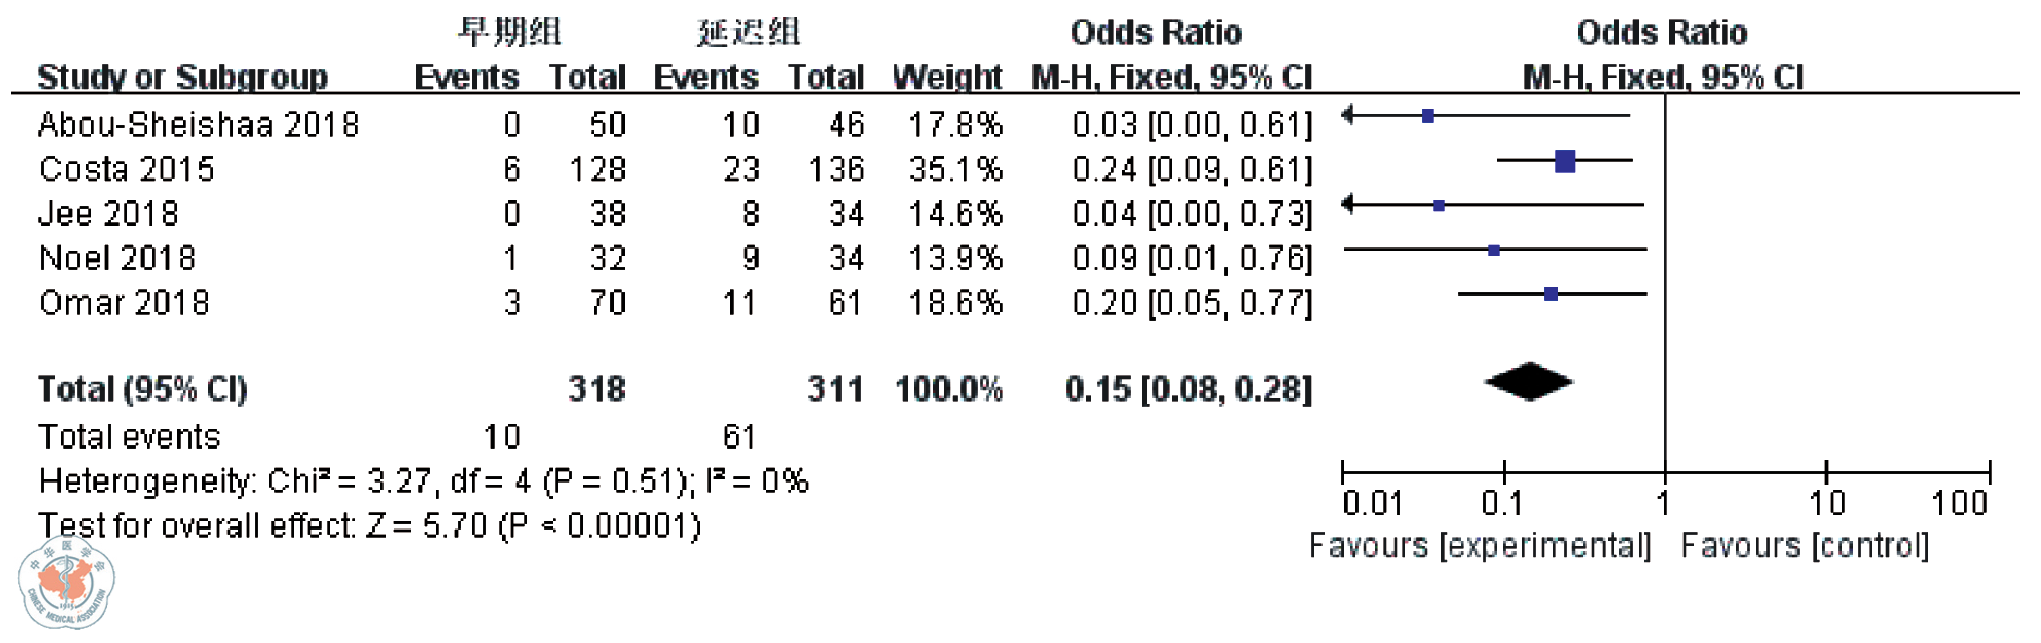Image resolution: width=2041 pixels, height=643 pixels.
Task: Click the left arrow on Abou-Sheishaa's confidence interval
Action: point(1347,116)
